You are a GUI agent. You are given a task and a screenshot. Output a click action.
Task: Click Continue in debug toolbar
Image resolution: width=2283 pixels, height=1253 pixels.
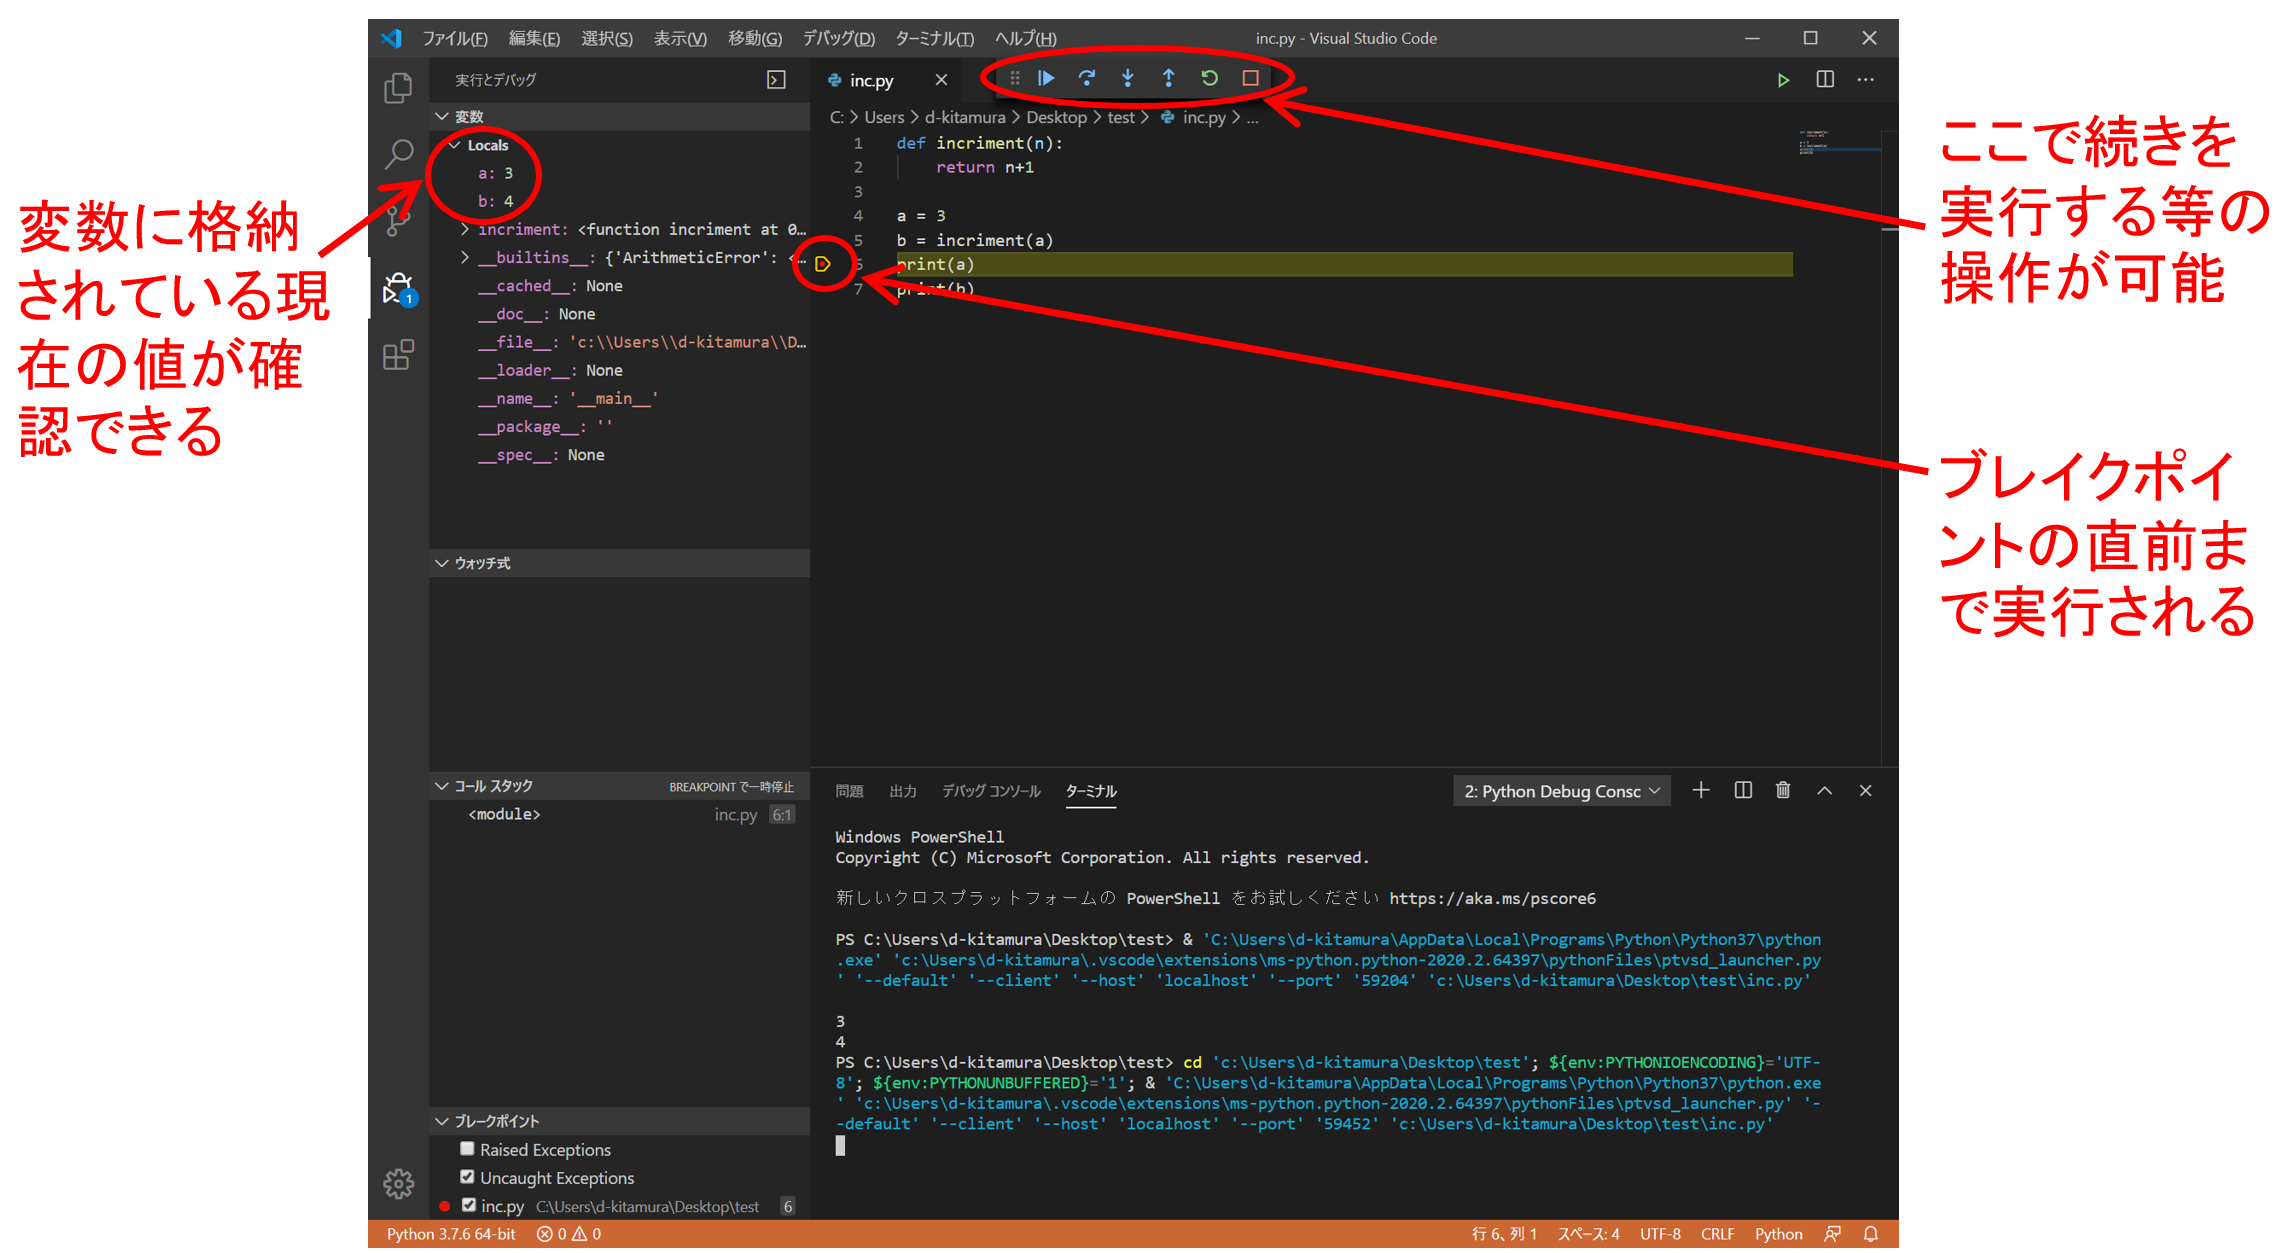[1046, 78]
